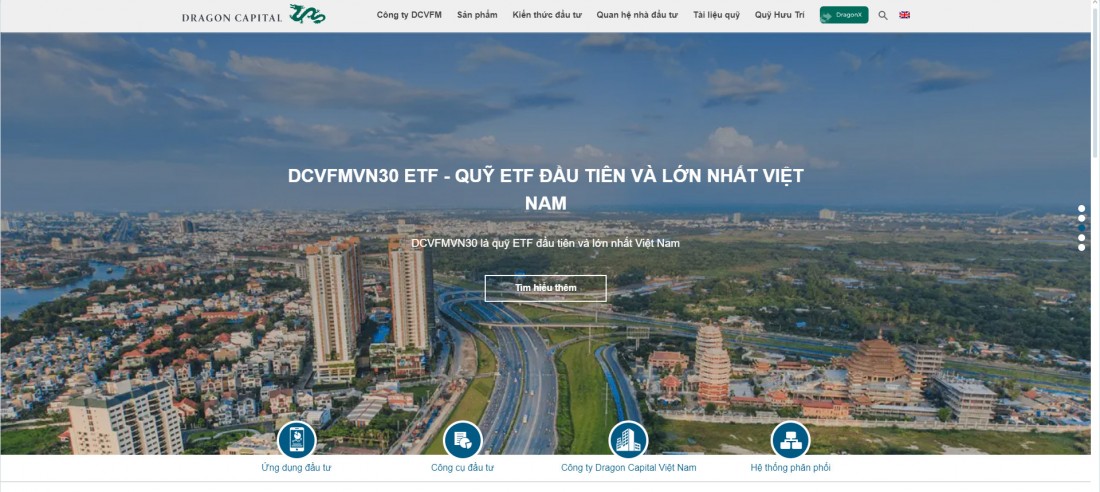Viewport: 1100px width, 492px height.
Task: Click the Tìm hiểu thêm button
Action: pyautogui.click(x=545, y=288)
